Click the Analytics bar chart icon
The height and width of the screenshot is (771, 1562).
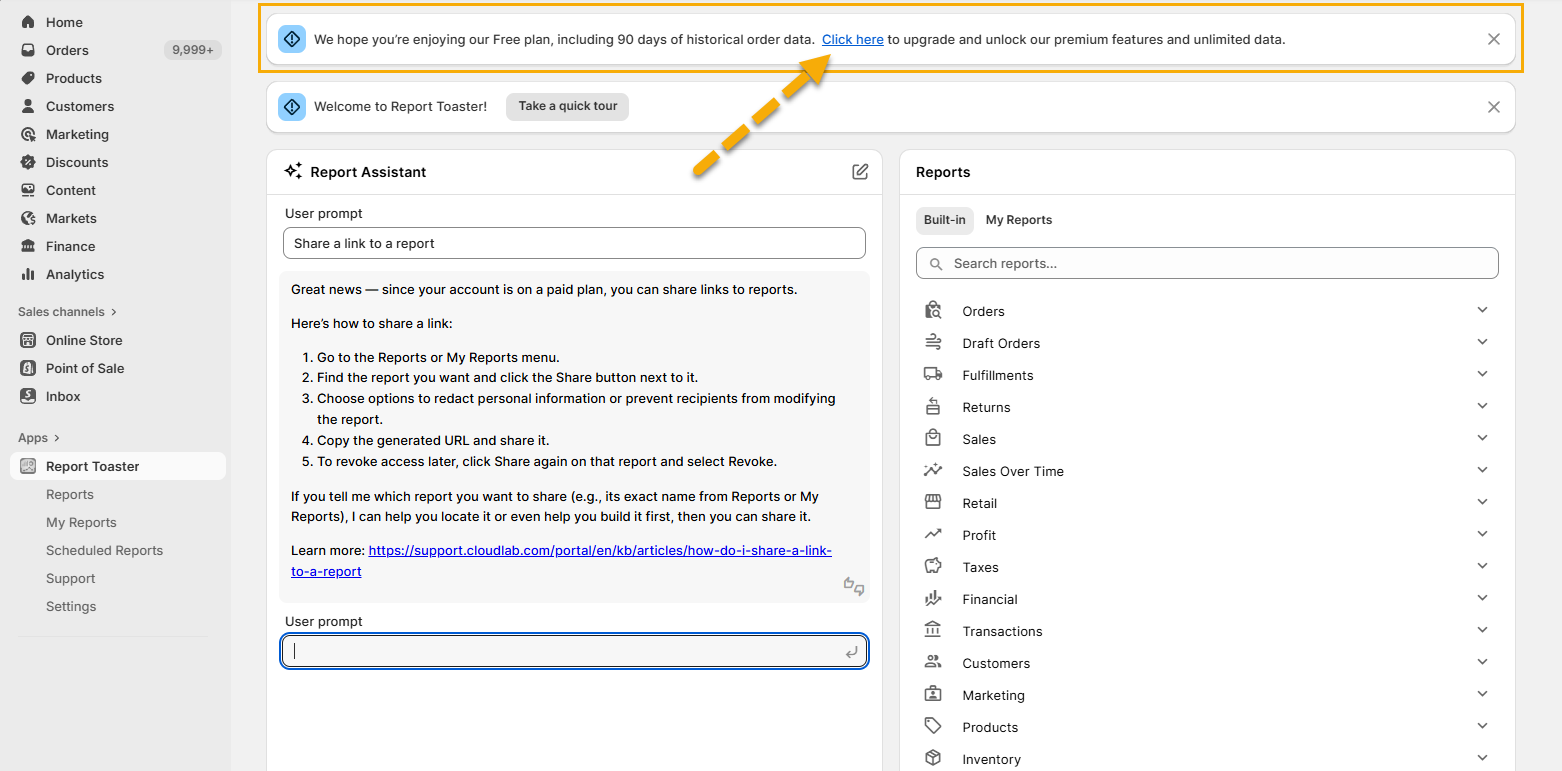tap(28, 274)
